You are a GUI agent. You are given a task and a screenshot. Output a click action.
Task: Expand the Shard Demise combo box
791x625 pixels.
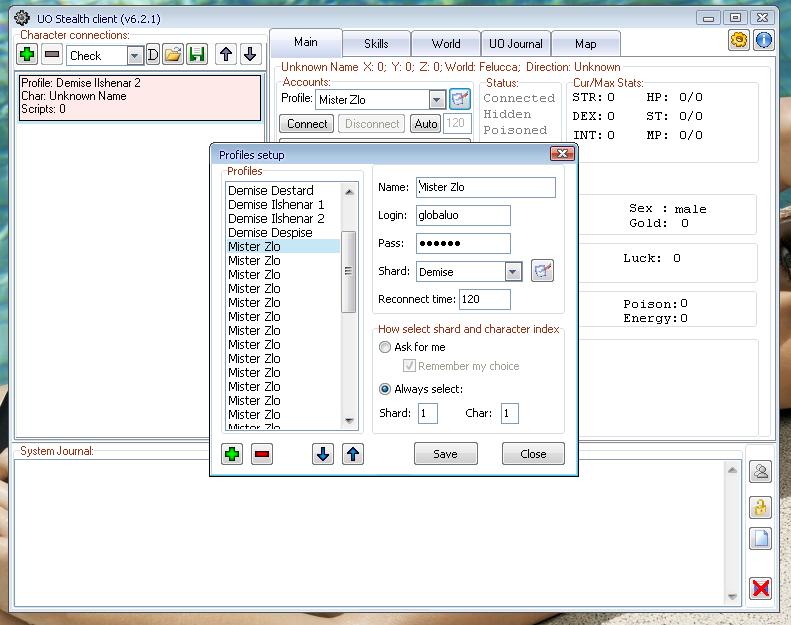click(x=513, y=272)
